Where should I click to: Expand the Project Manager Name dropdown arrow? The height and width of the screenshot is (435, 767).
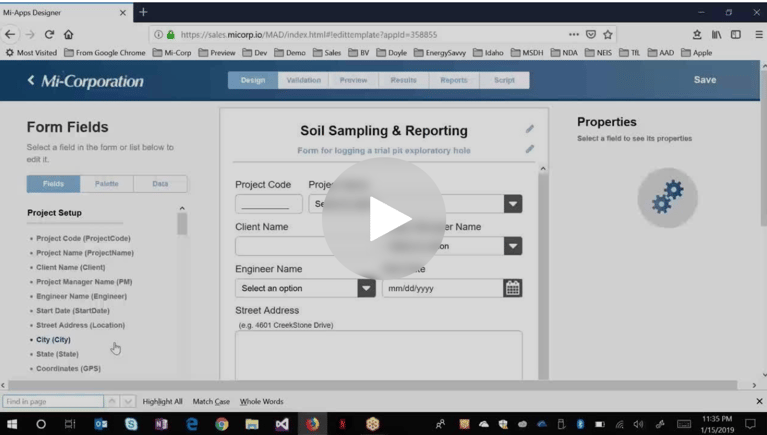[x=513, y=246]
